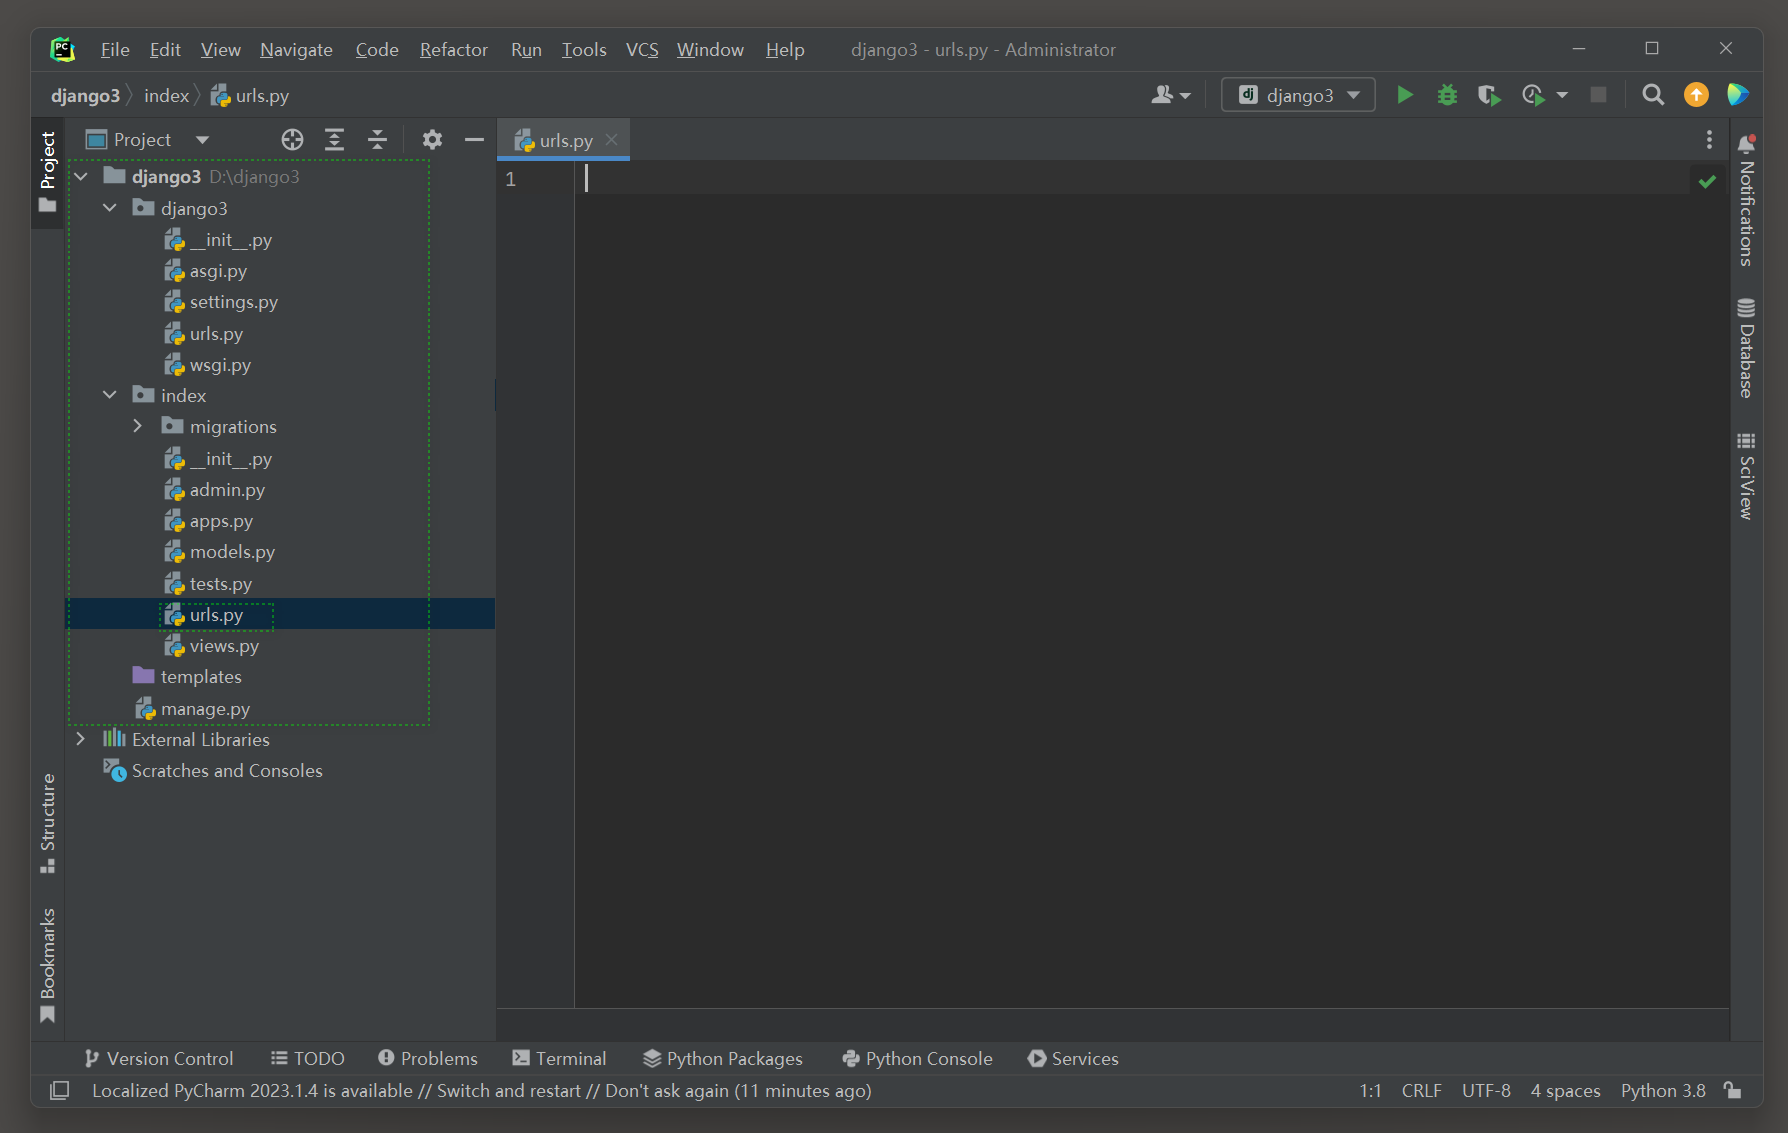Hide the Project tool window
This screenshot has width=1788, height=1133.
click(474, 140)
